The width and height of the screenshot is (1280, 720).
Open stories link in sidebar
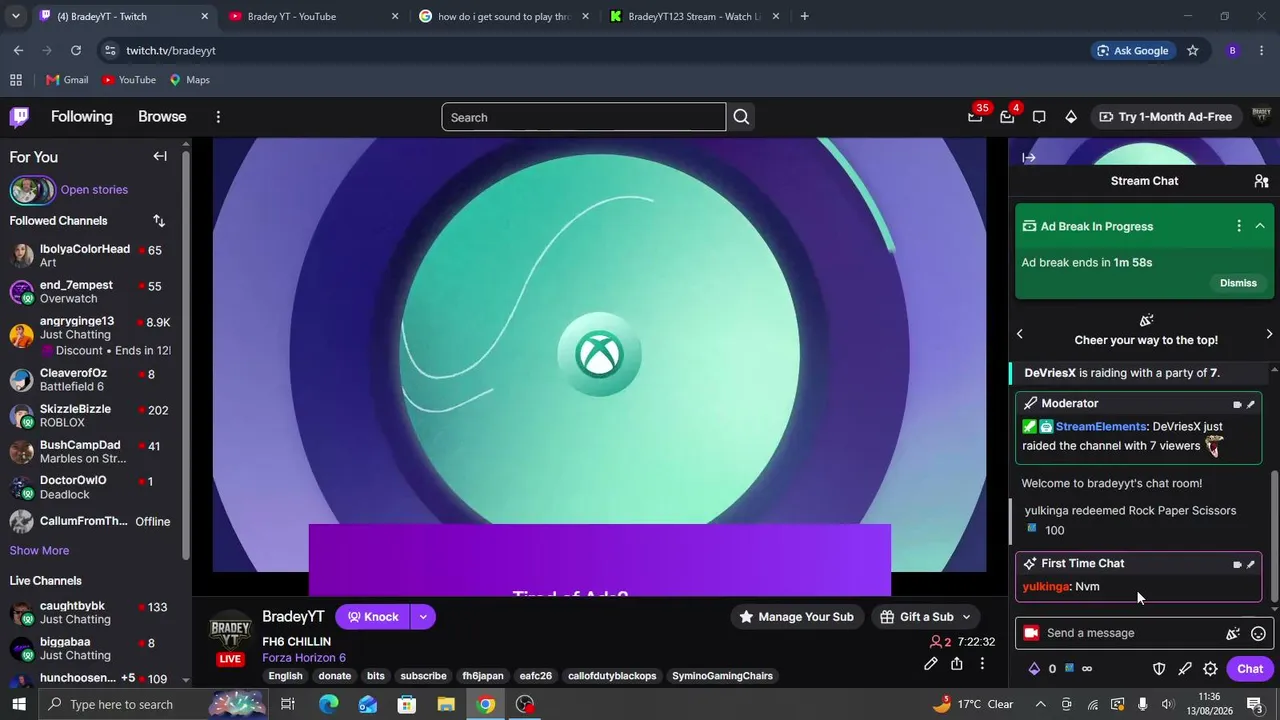(94, 190)
